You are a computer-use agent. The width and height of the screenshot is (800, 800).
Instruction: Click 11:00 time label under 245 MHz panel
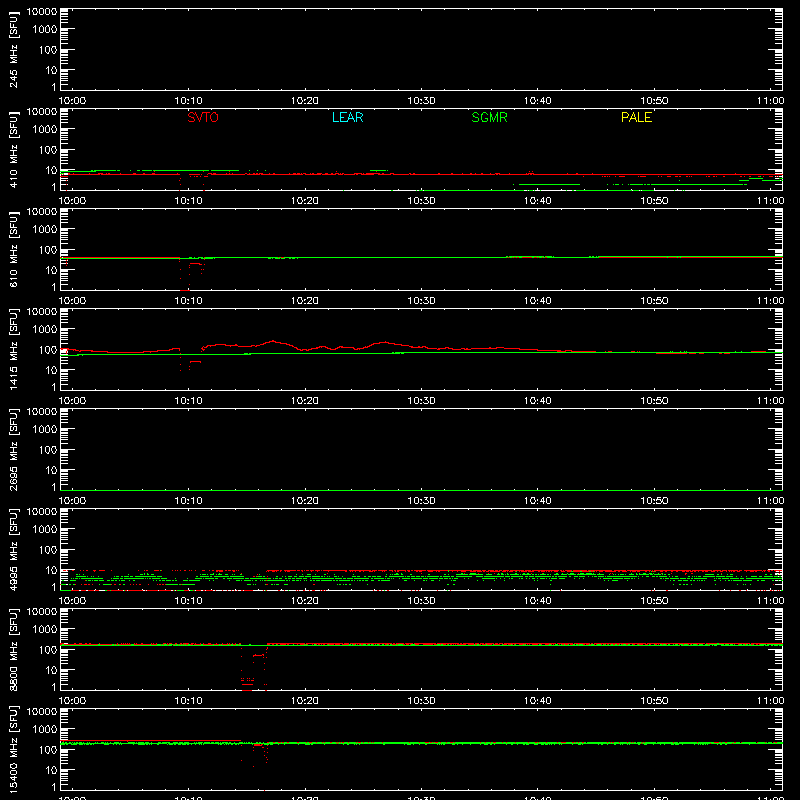[770, 101]
